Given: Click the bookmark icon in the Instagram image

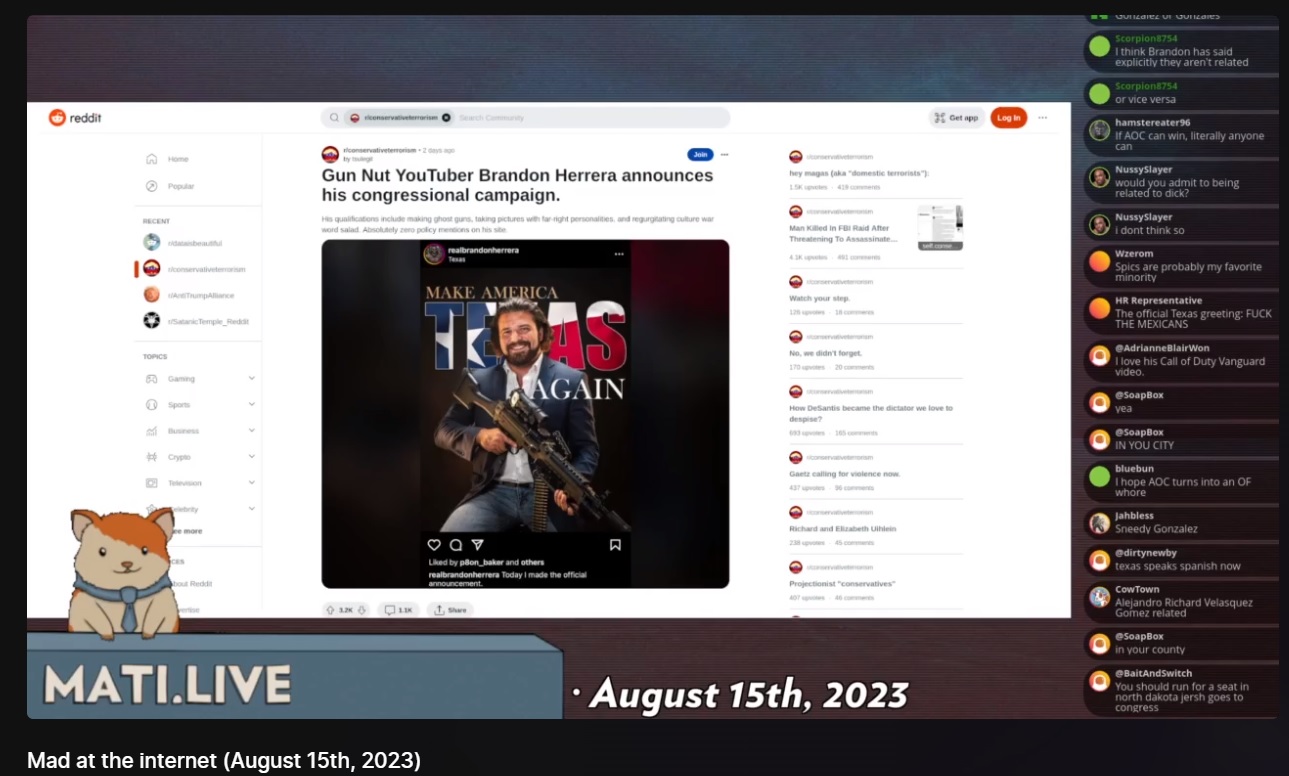Looking at the screenshot, I should (615, 545).
